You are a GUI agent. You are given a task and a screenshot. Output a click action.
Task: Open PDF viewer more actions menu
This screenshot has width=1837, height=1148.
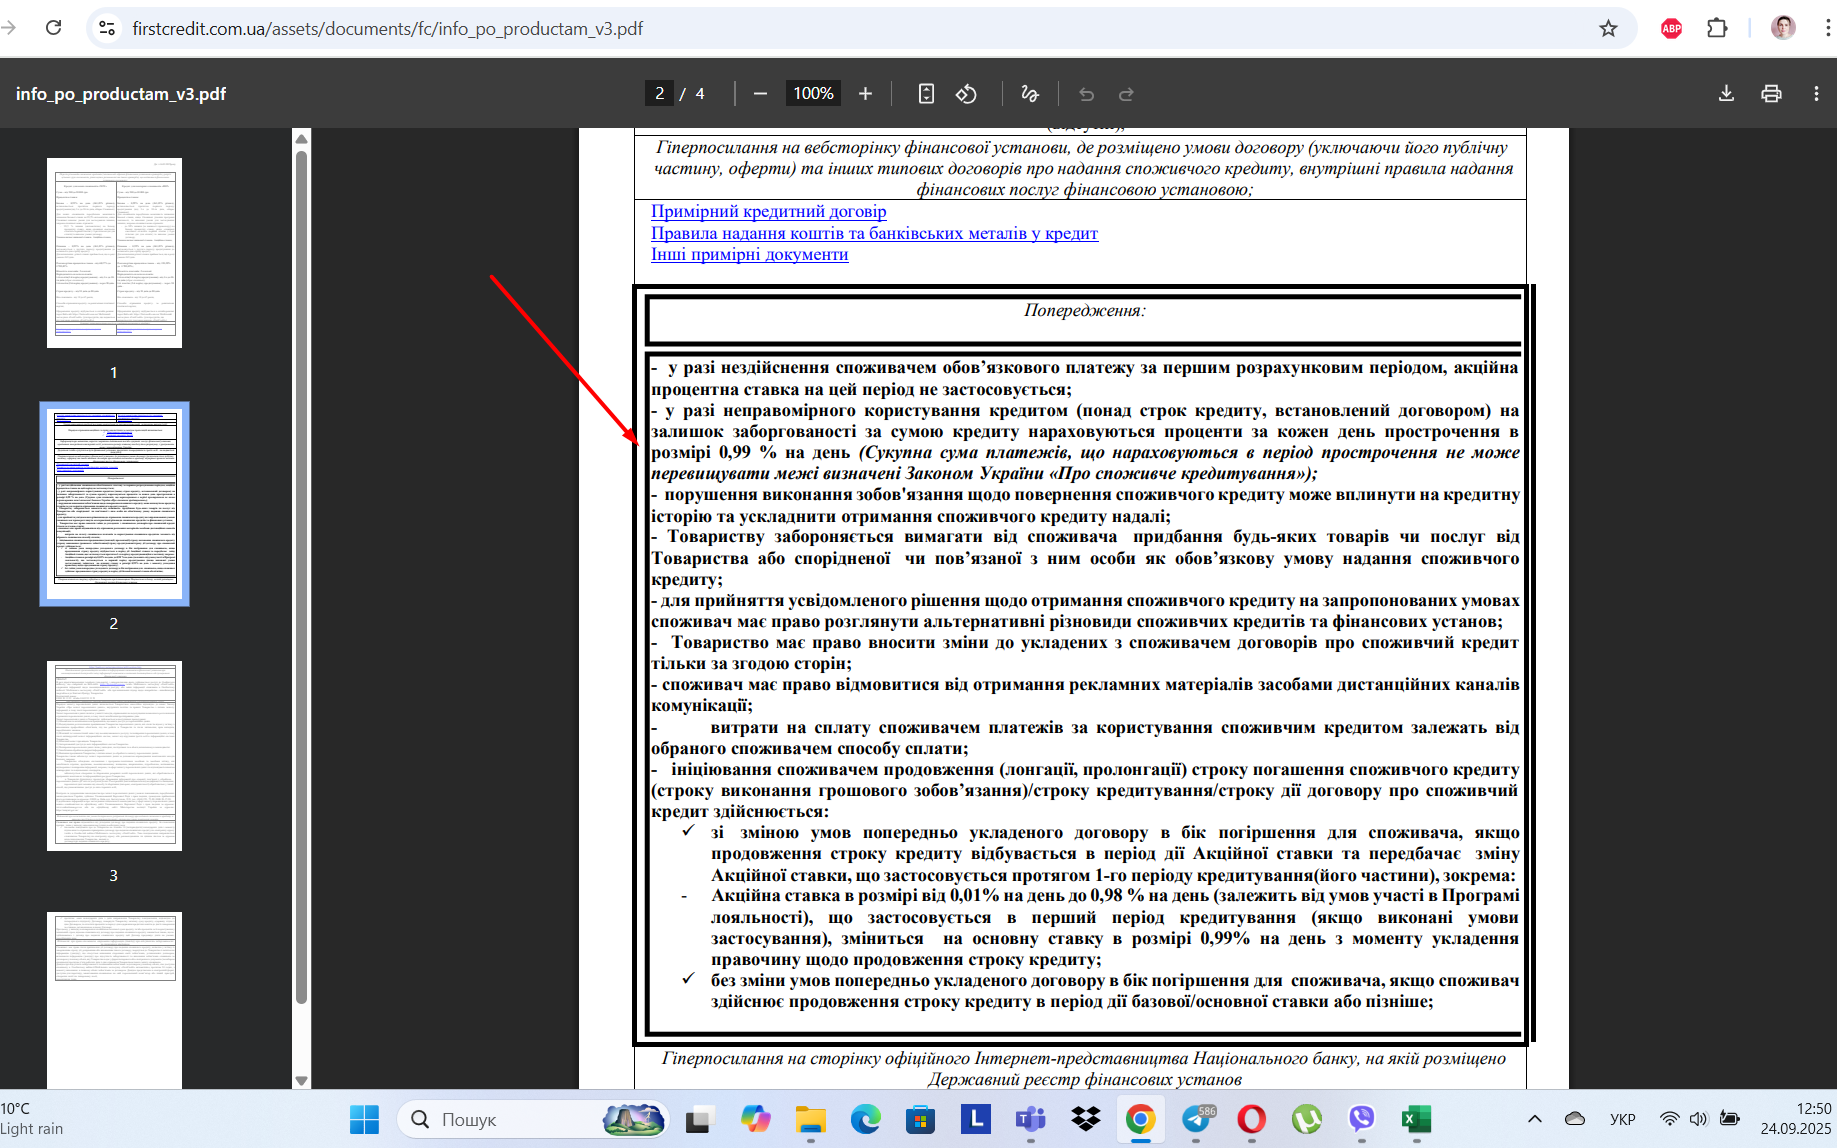tap(1816, 94)
